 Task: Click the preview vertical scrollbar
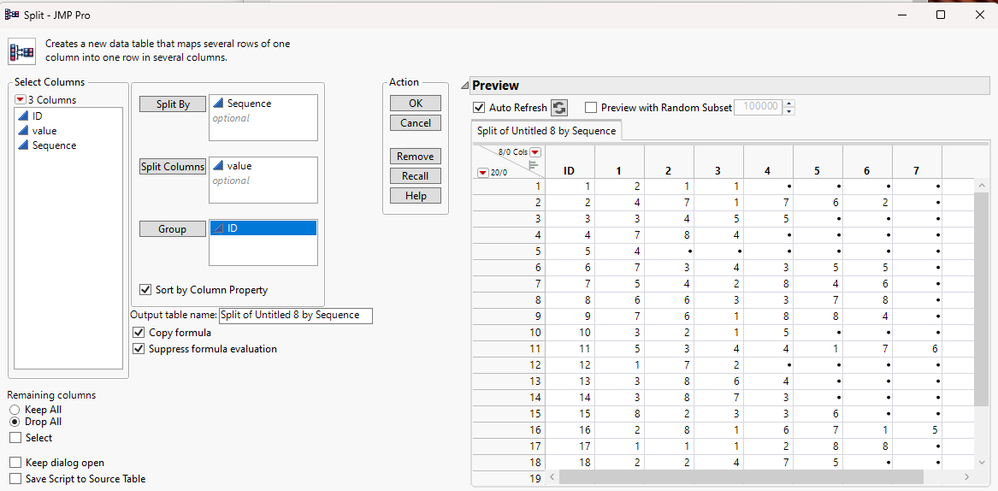point(981,299)
